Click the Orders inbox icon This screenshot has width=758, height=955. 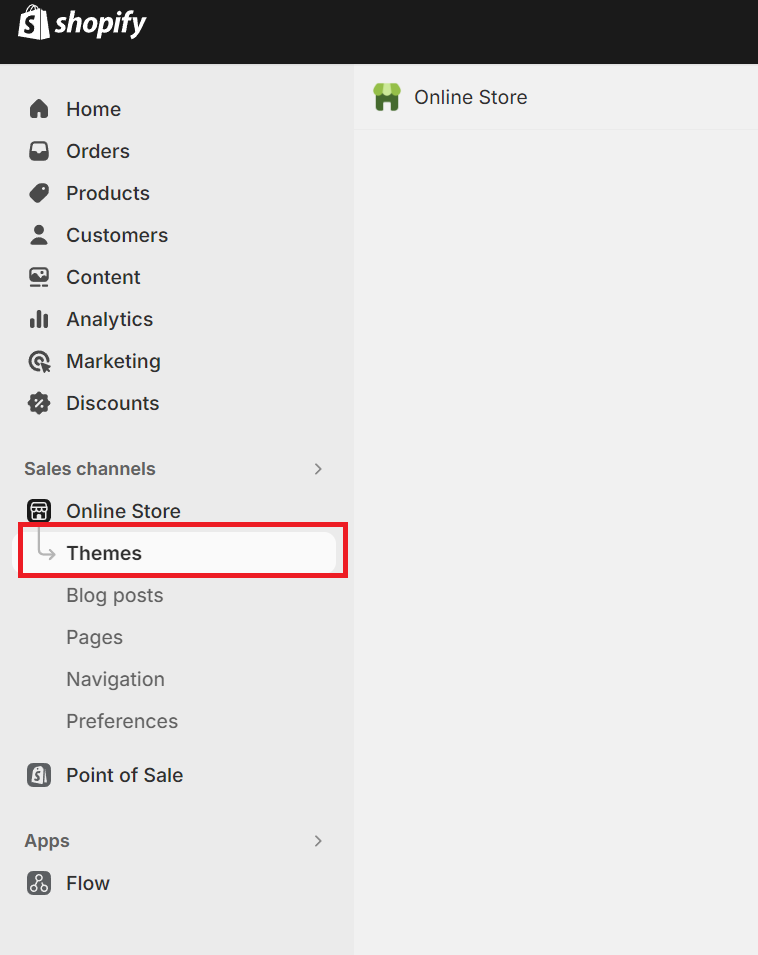pyautogui.click(x=39, y=151)
